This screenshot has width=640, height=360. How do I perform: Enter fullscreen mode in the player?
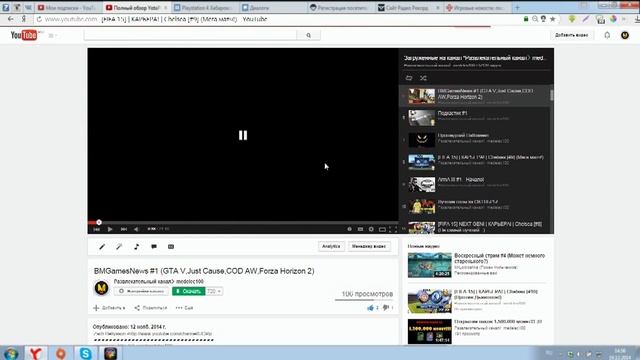393,229
